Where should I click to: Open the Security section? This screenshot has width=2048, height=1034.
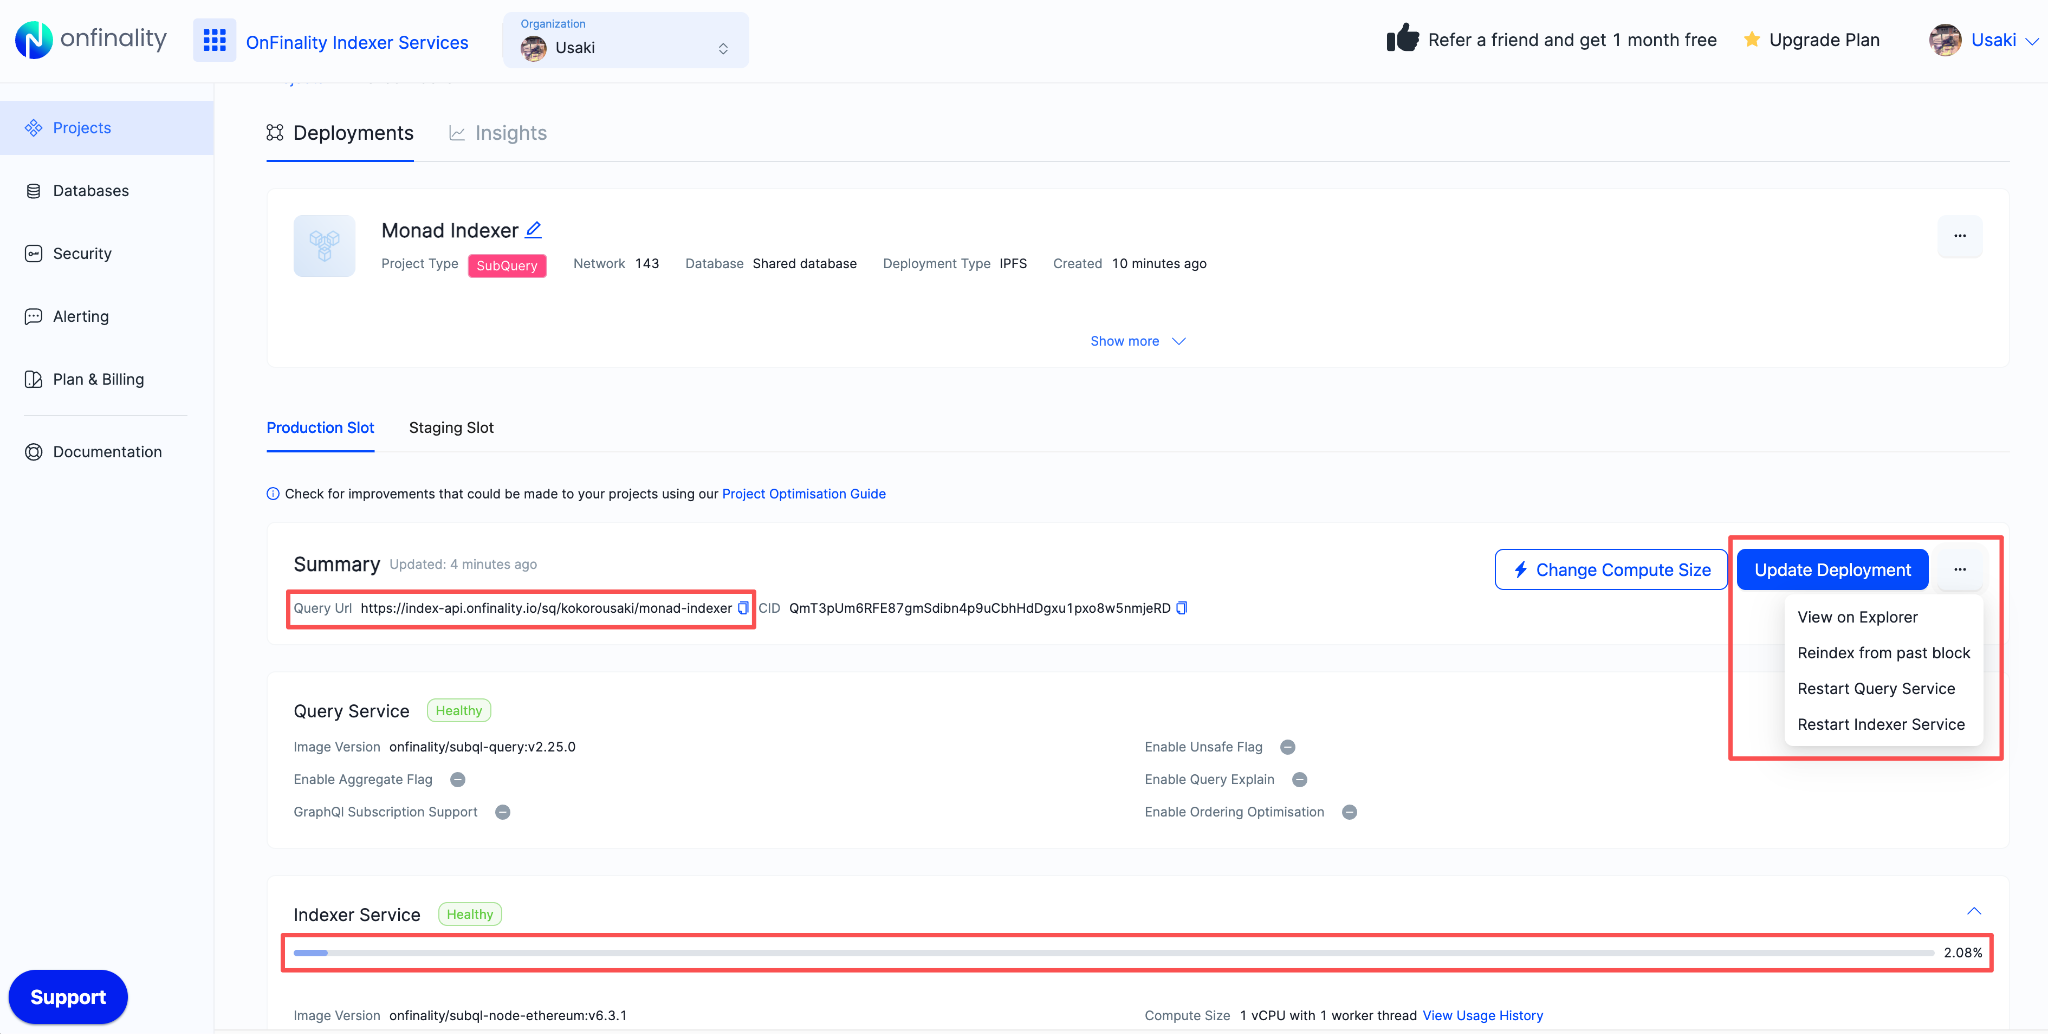pyautogui.click(x=82, y=253)
